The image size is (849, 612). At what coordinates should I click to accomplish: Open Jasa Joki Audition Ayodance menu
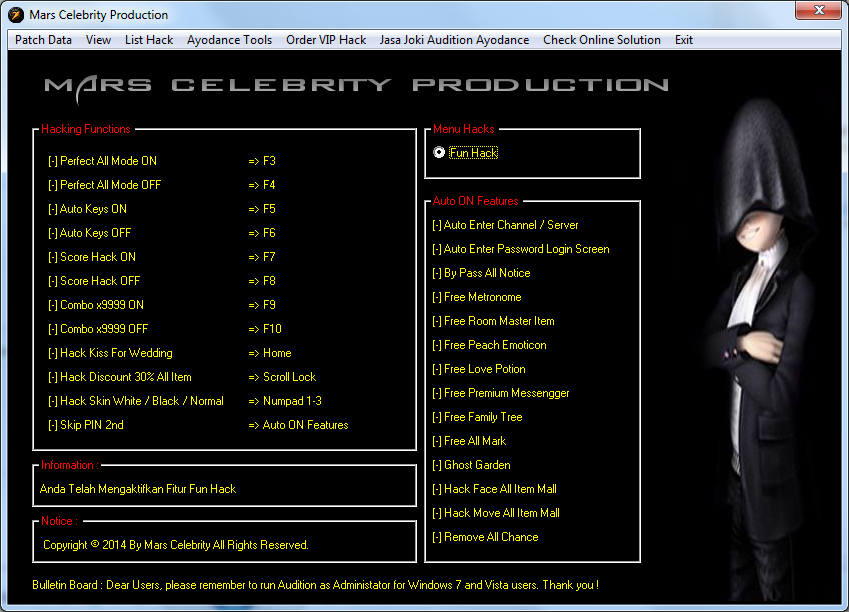click(x=454, y=40)
